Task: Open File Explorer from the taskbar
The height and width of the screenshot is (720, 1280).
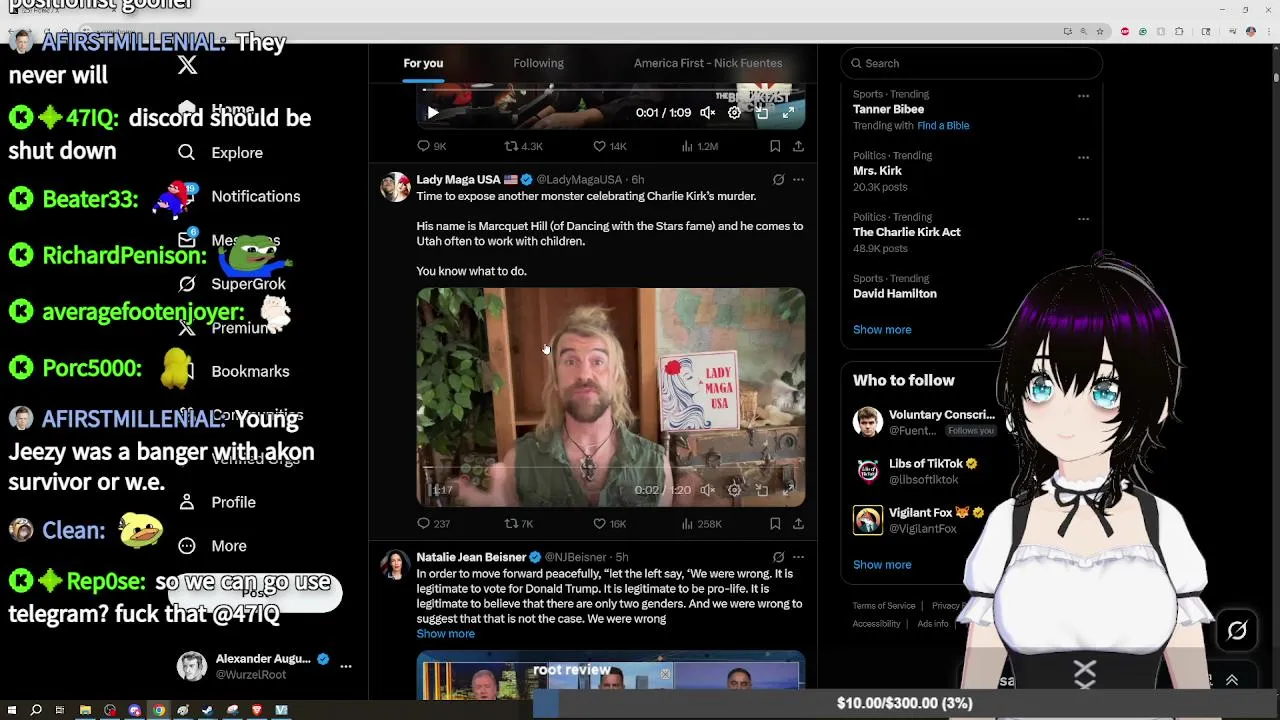Action: [85, 710]
